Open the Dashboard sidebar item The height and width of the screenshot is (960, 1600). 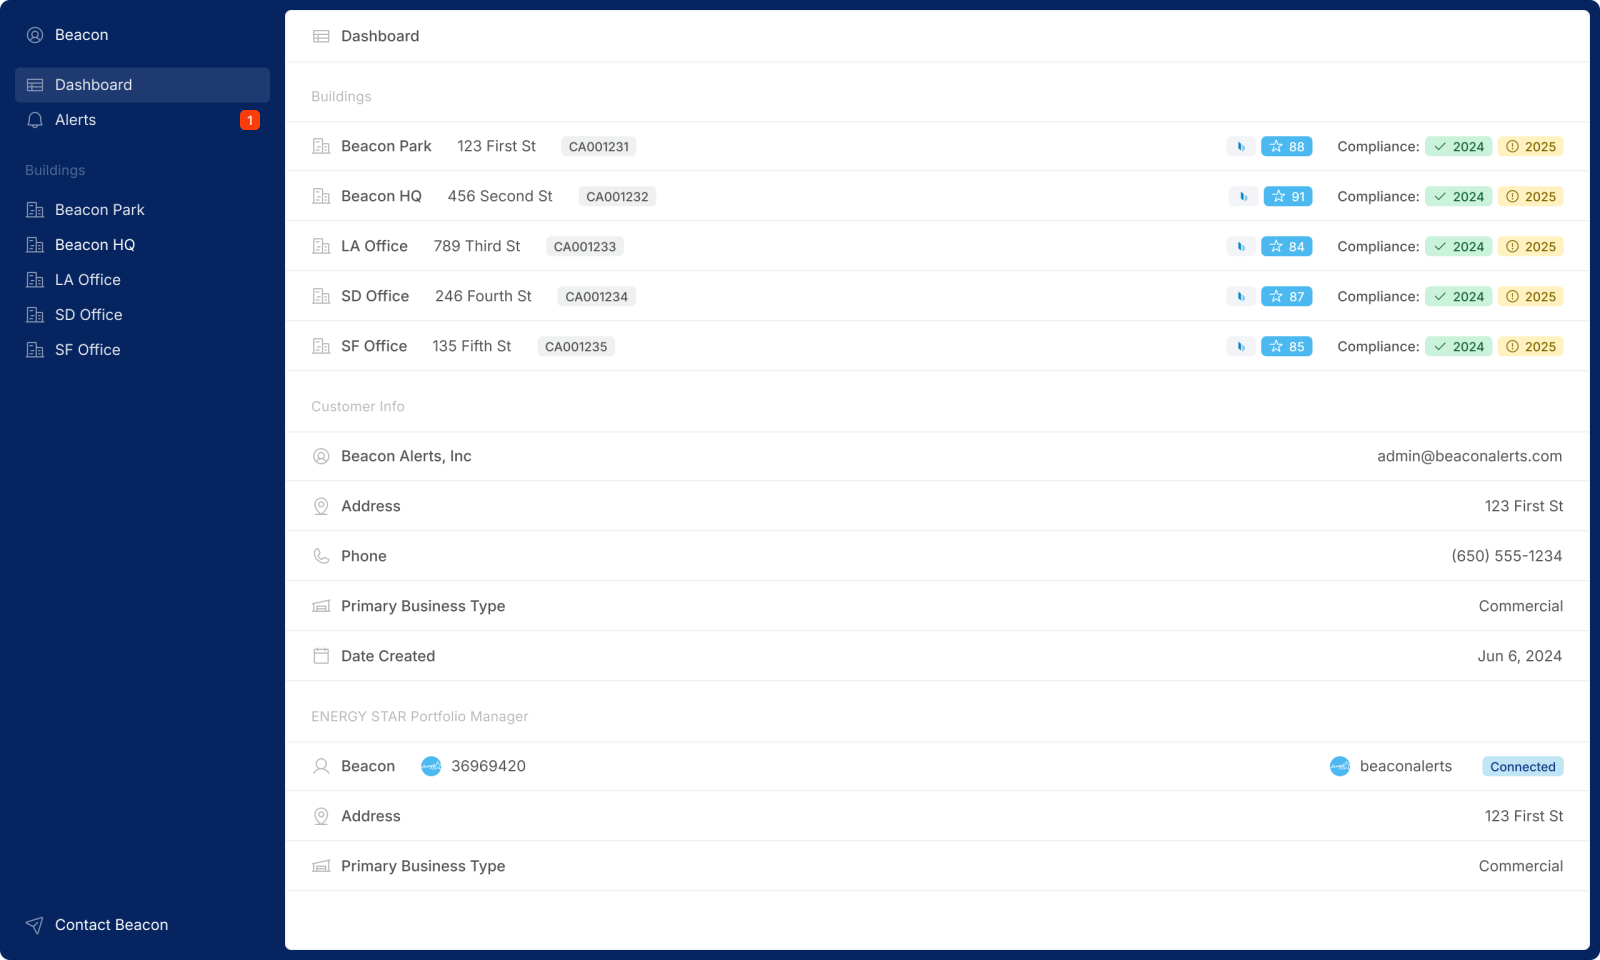(142, 85)
